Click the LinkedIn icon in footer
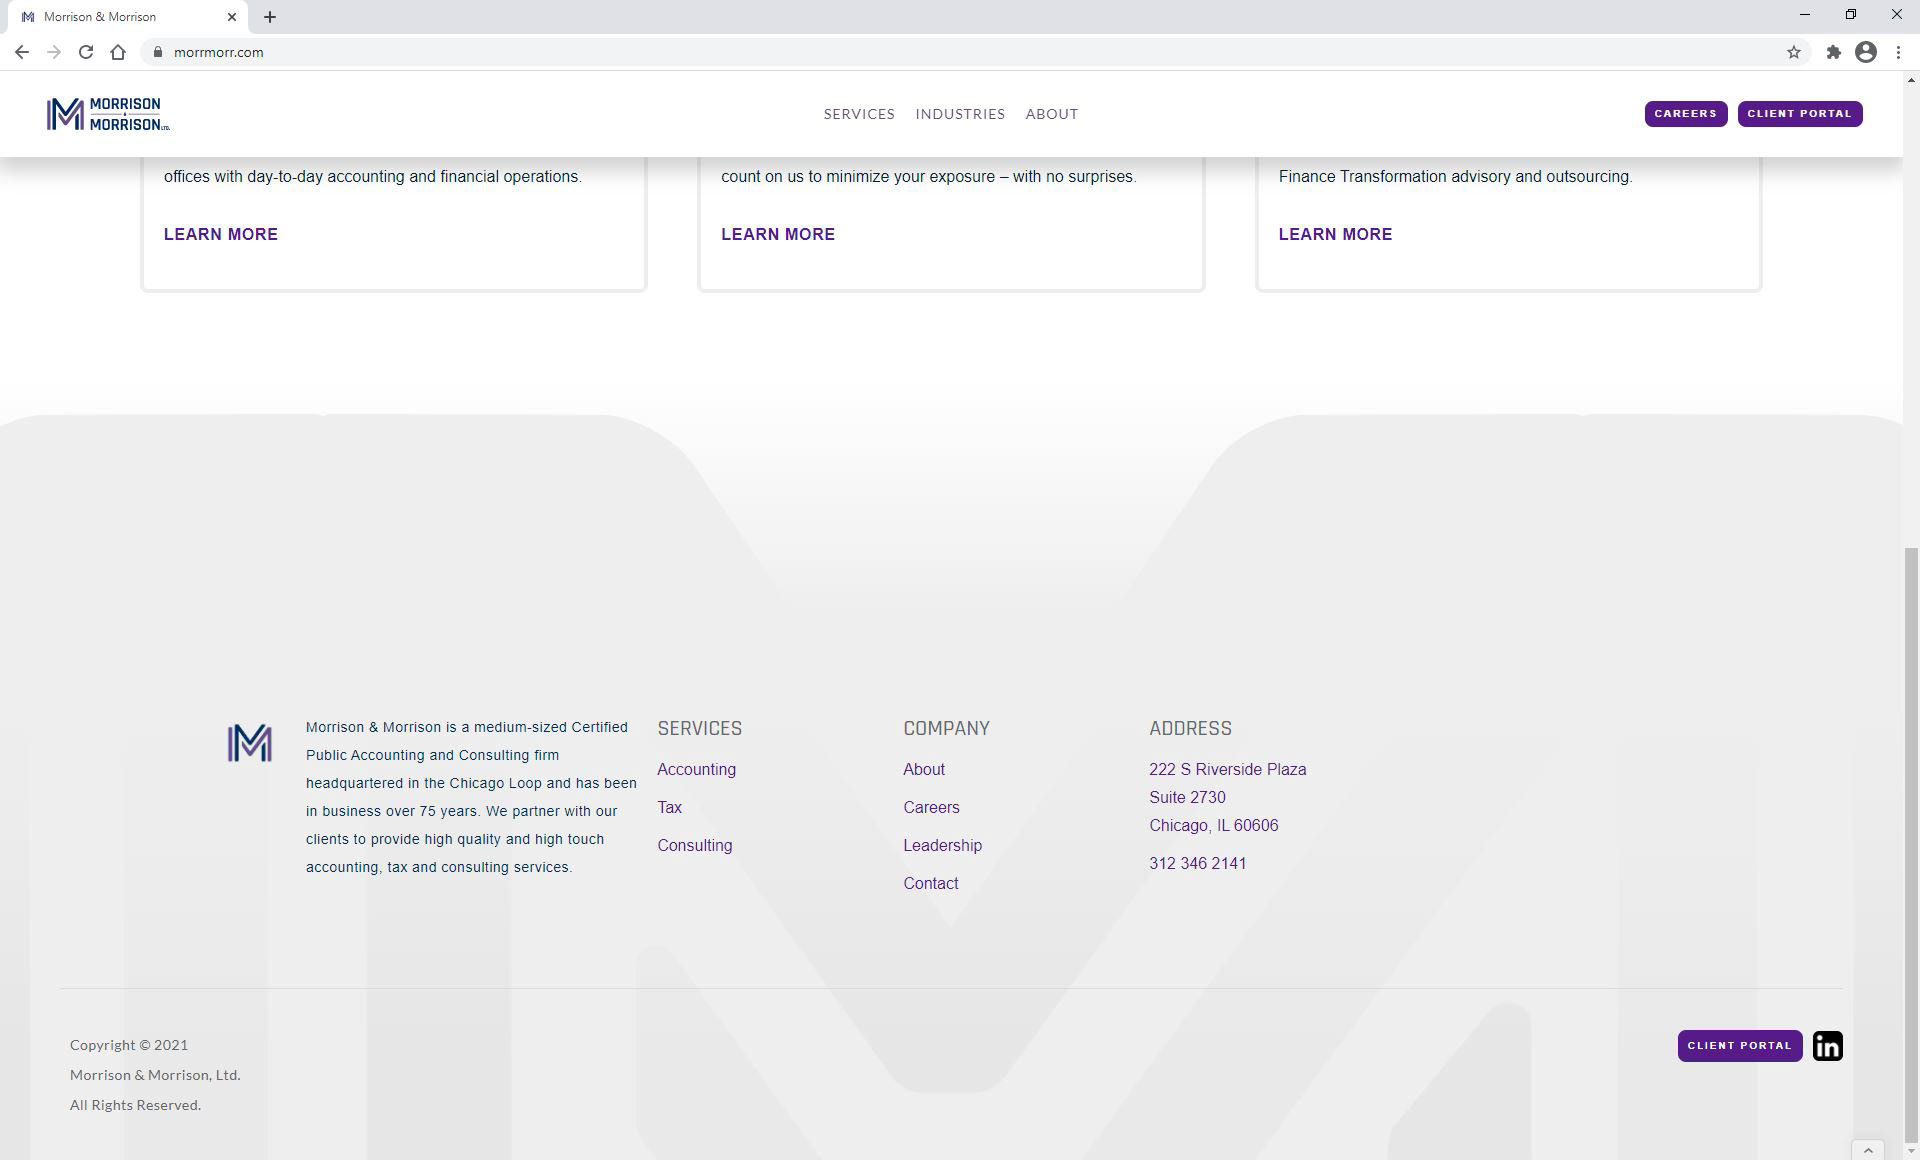The height and width of the screenshot is (1160, 1920). pos(1827,1046)
